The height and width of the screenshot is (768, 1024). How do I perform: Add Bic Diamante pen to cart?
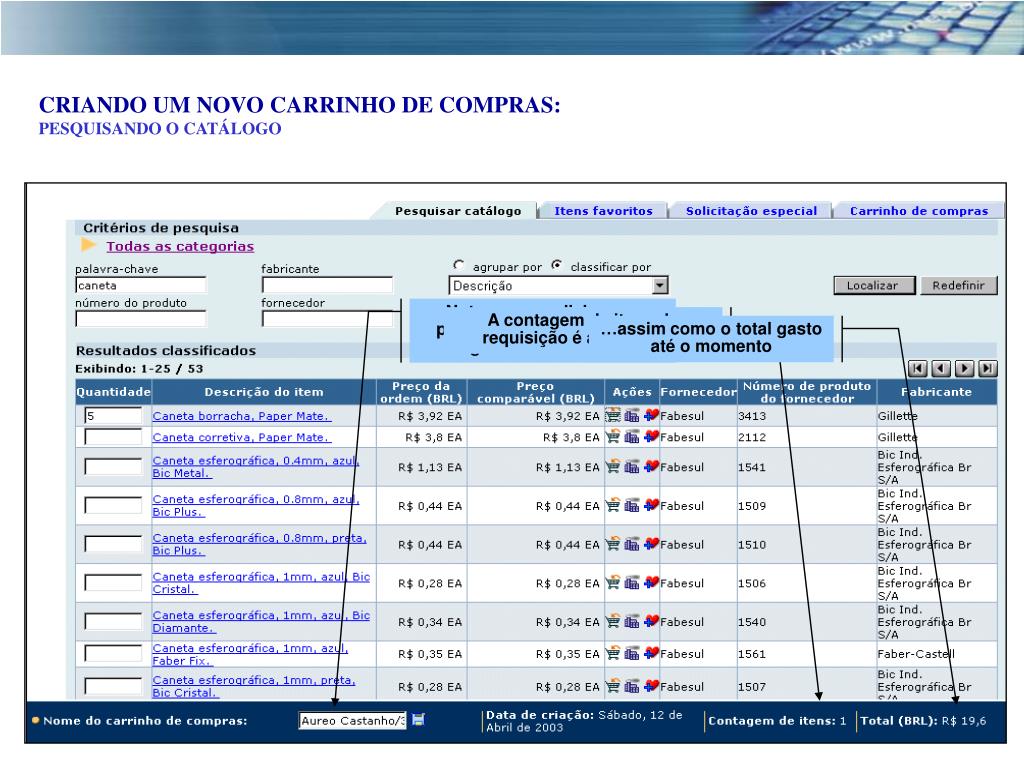click(x=613, y=622)
